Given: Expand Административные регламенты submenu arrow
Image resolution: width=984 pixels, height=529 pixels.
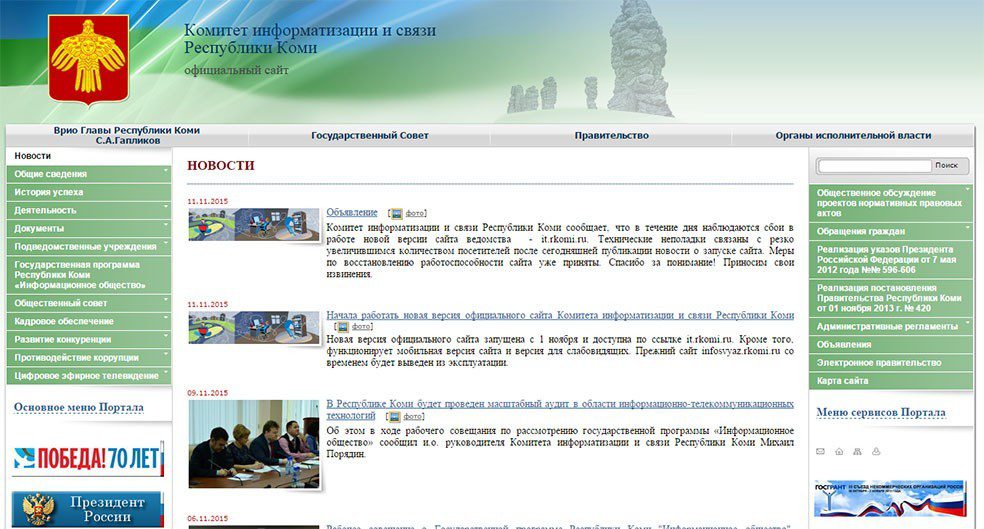Looking at the screenshot, I should click(966, 323).
